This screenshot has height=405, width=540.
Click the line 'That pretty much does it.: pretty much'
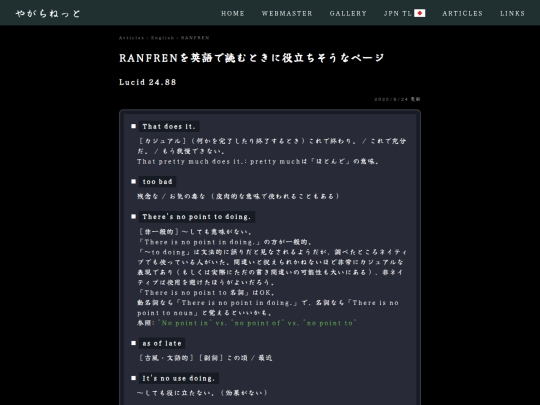click(x=258, y=162)
